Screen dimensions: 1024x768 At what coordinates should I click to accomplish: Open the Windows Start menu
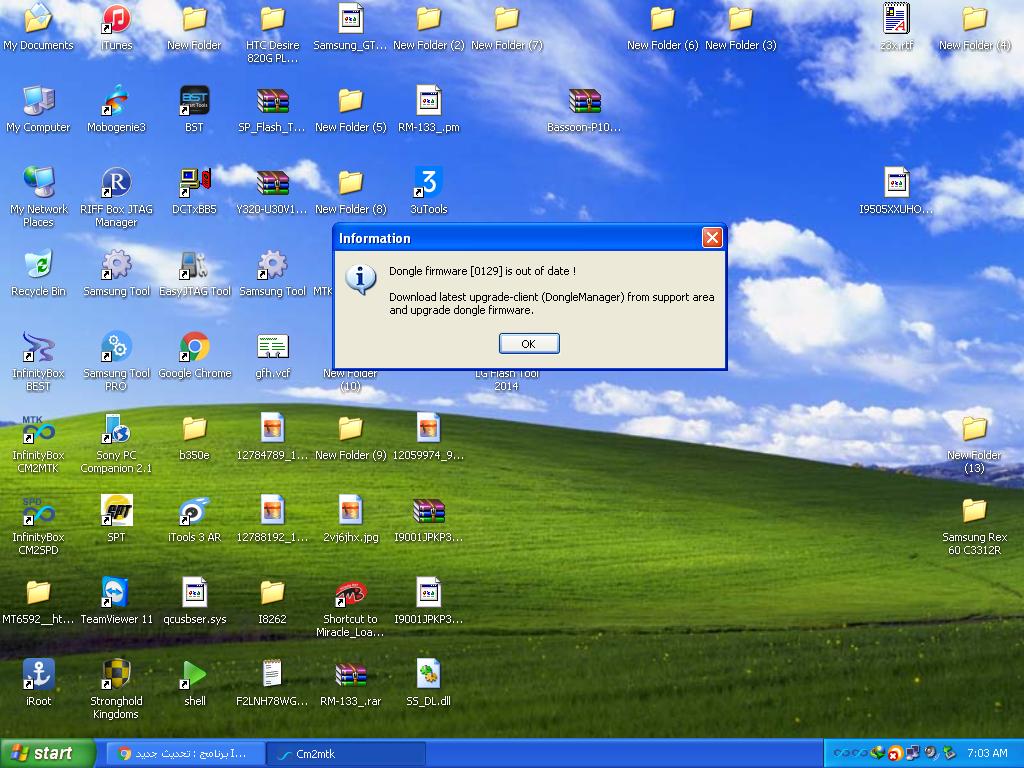coord(48,754)
